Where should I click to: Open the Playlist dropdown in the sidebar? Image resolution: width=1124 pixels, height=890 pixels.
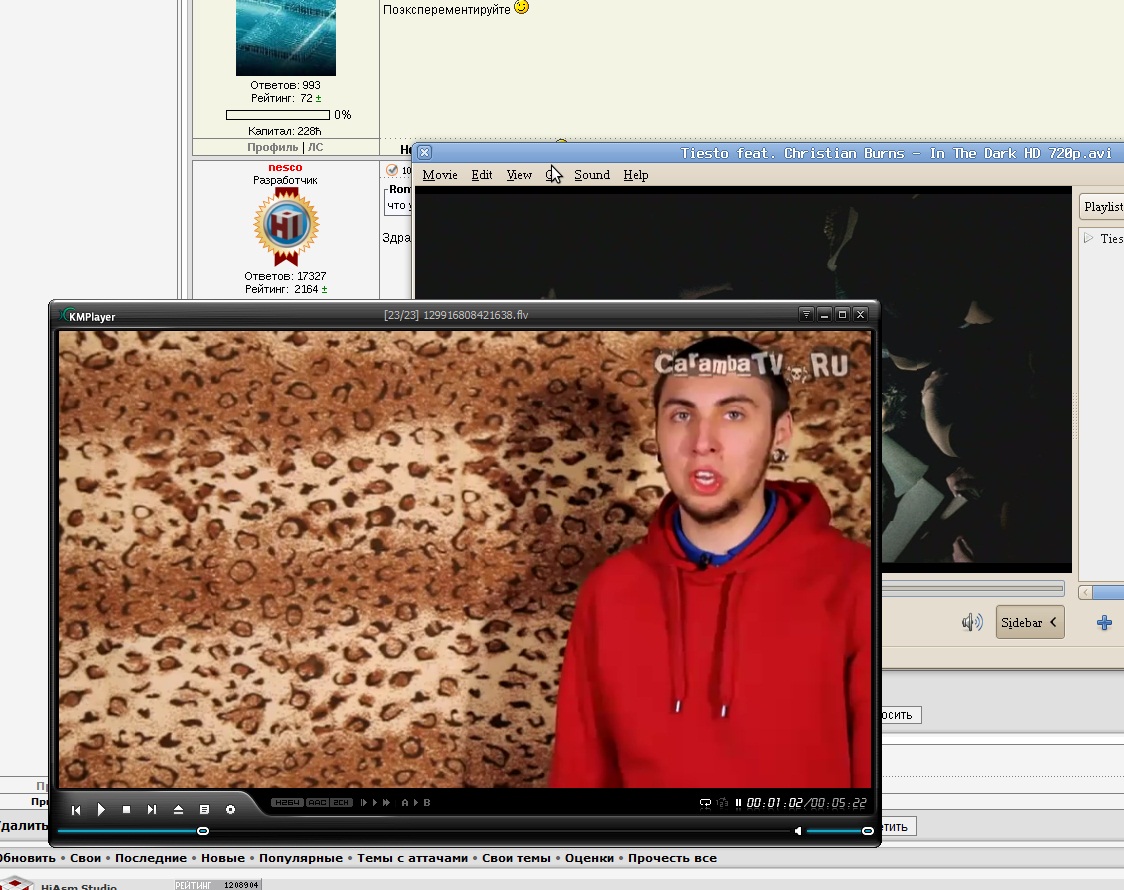point(1103,206)
